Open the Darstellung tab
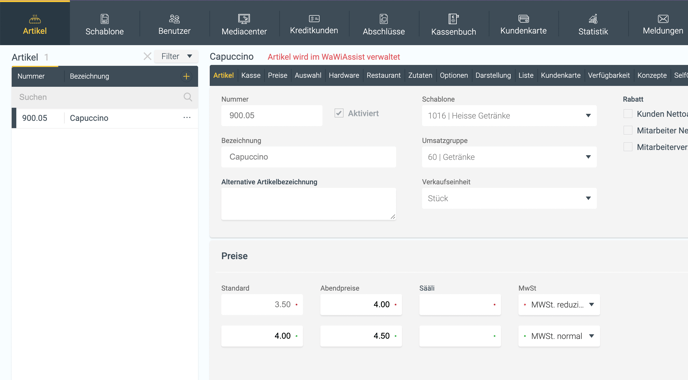This screenshot has height=380, width=688. (x=493, y=75)
